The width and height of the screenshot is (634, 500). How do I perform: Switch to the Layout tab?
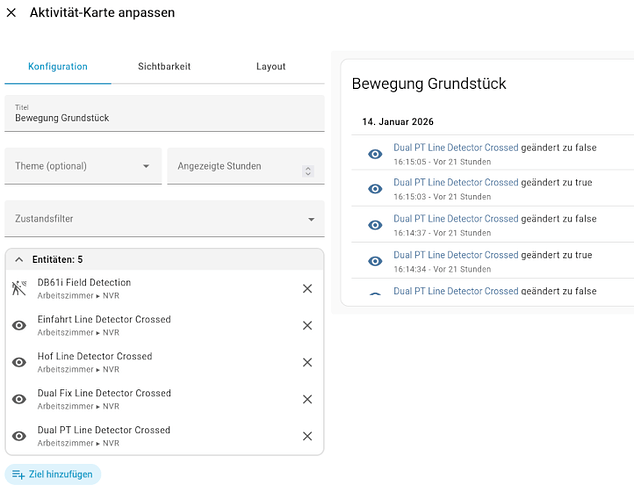click(271, 66)
